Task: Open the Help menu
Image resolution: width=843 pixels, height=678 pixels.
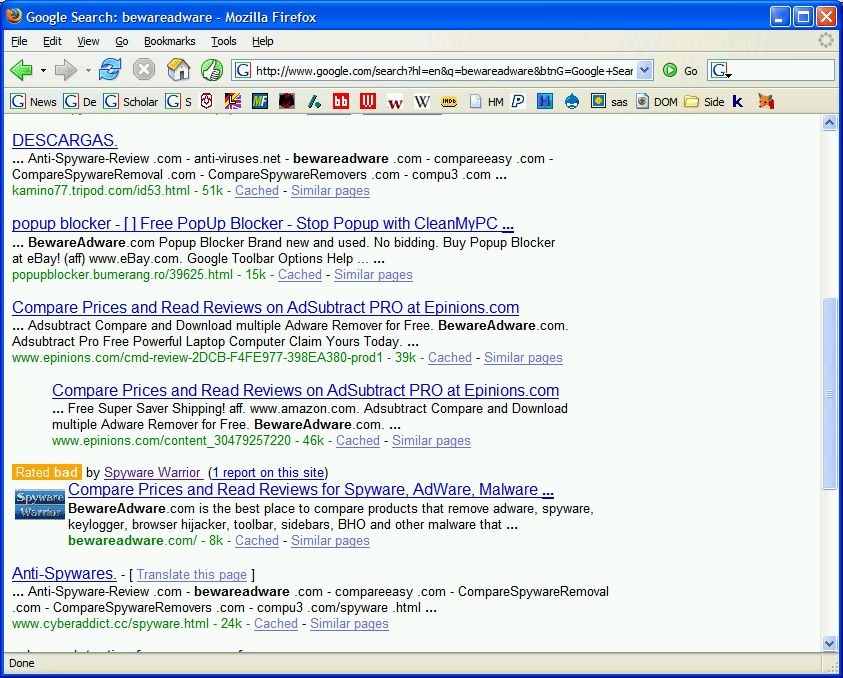Action: [x=262, y=41]
